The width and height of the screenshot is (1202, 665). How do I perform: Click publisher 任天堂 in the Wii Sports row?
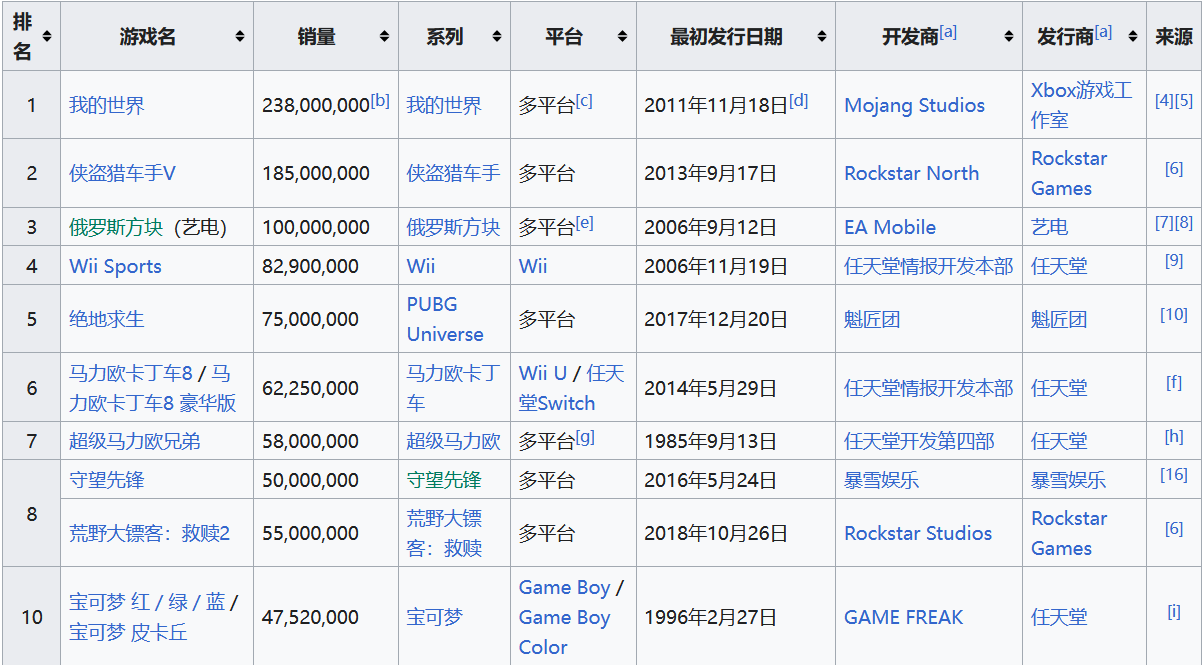(1059, 266)
